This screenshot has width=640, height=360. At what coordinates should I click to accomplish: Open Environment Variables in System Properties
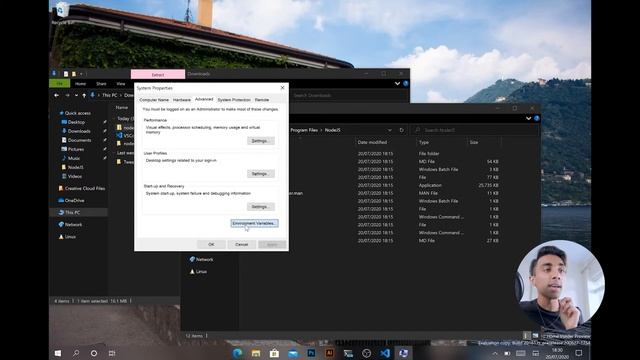pos(254,223)
